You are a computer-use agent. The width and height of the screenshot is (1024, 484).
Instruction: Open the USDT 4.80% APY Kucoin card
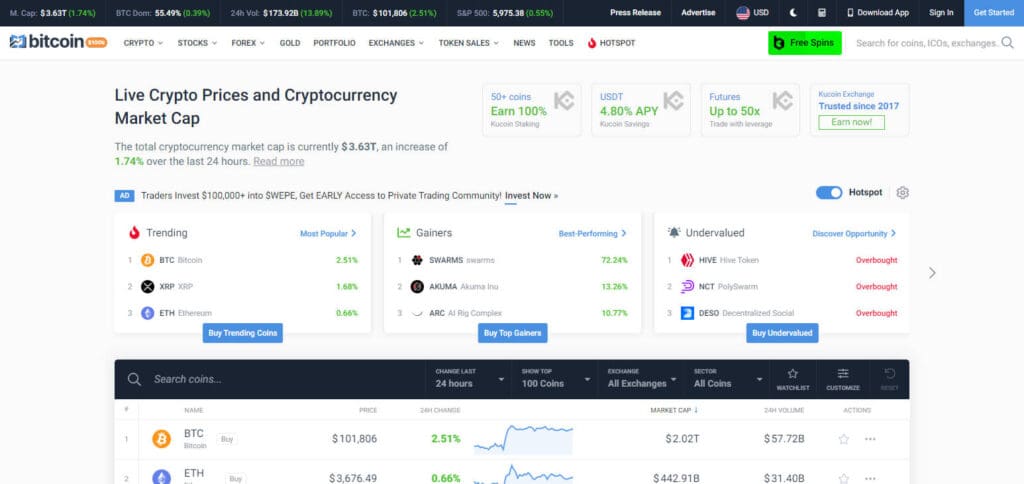pos(641,110)
